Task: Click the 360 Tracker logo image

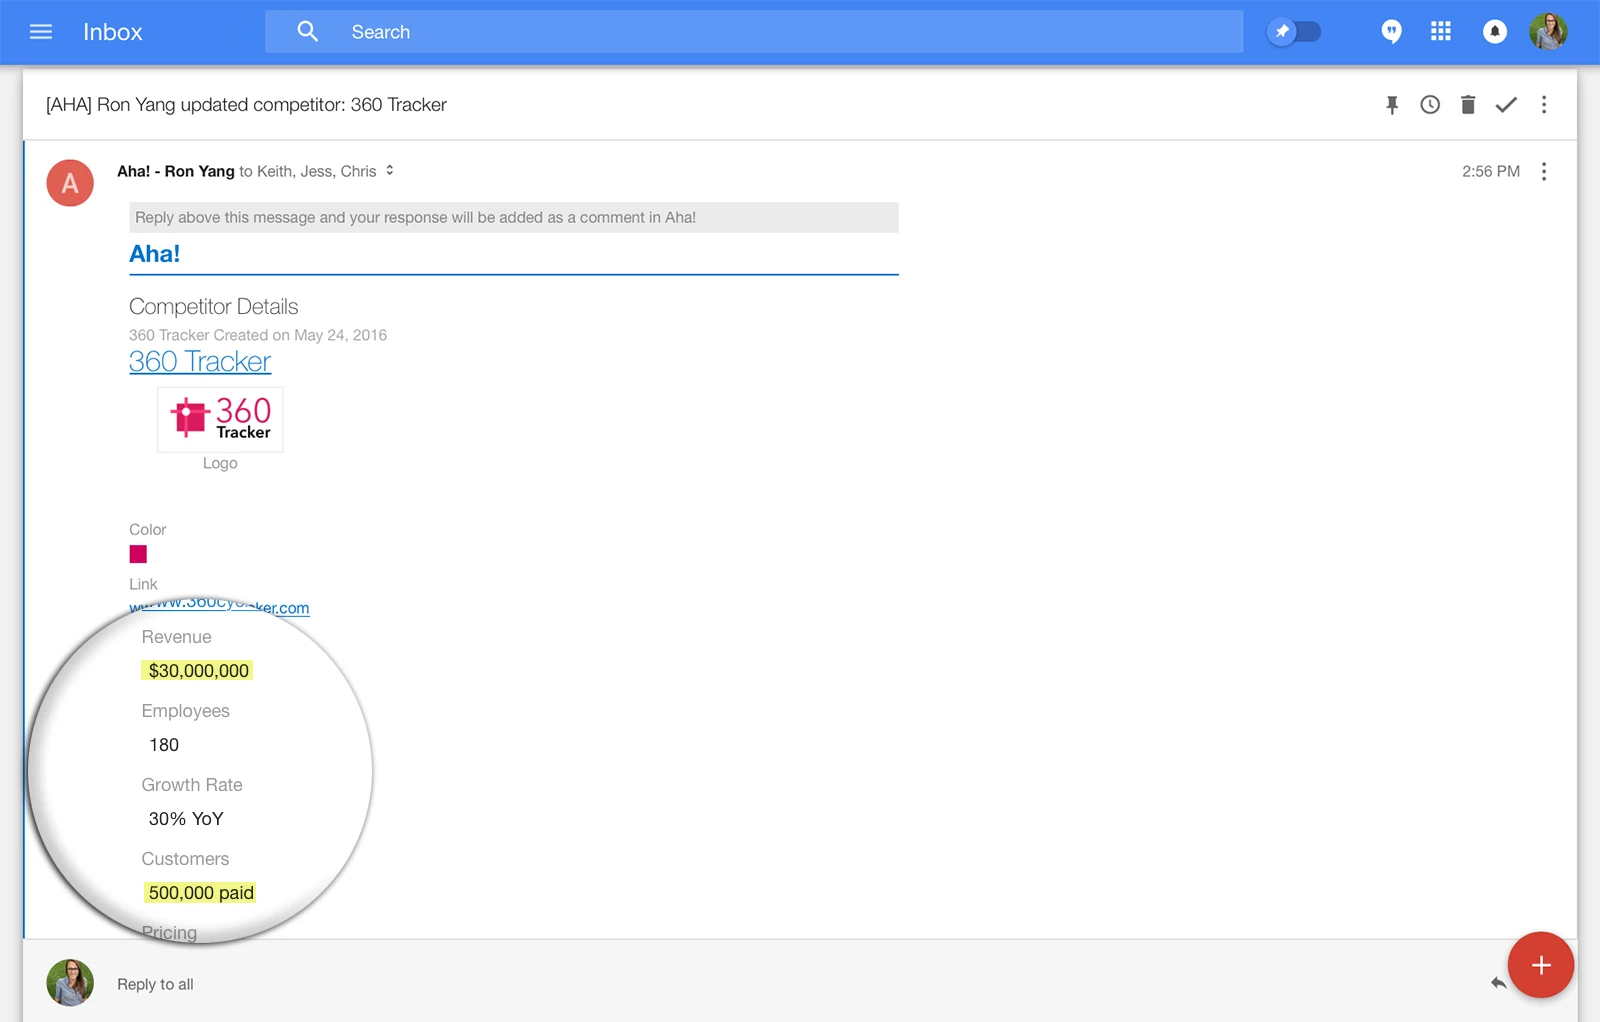Action: (220, 419)
